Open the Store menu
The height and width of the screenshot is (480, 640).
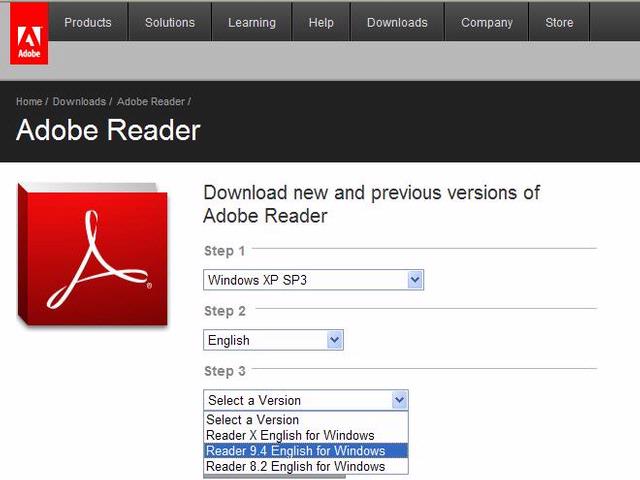coord(559,22)
